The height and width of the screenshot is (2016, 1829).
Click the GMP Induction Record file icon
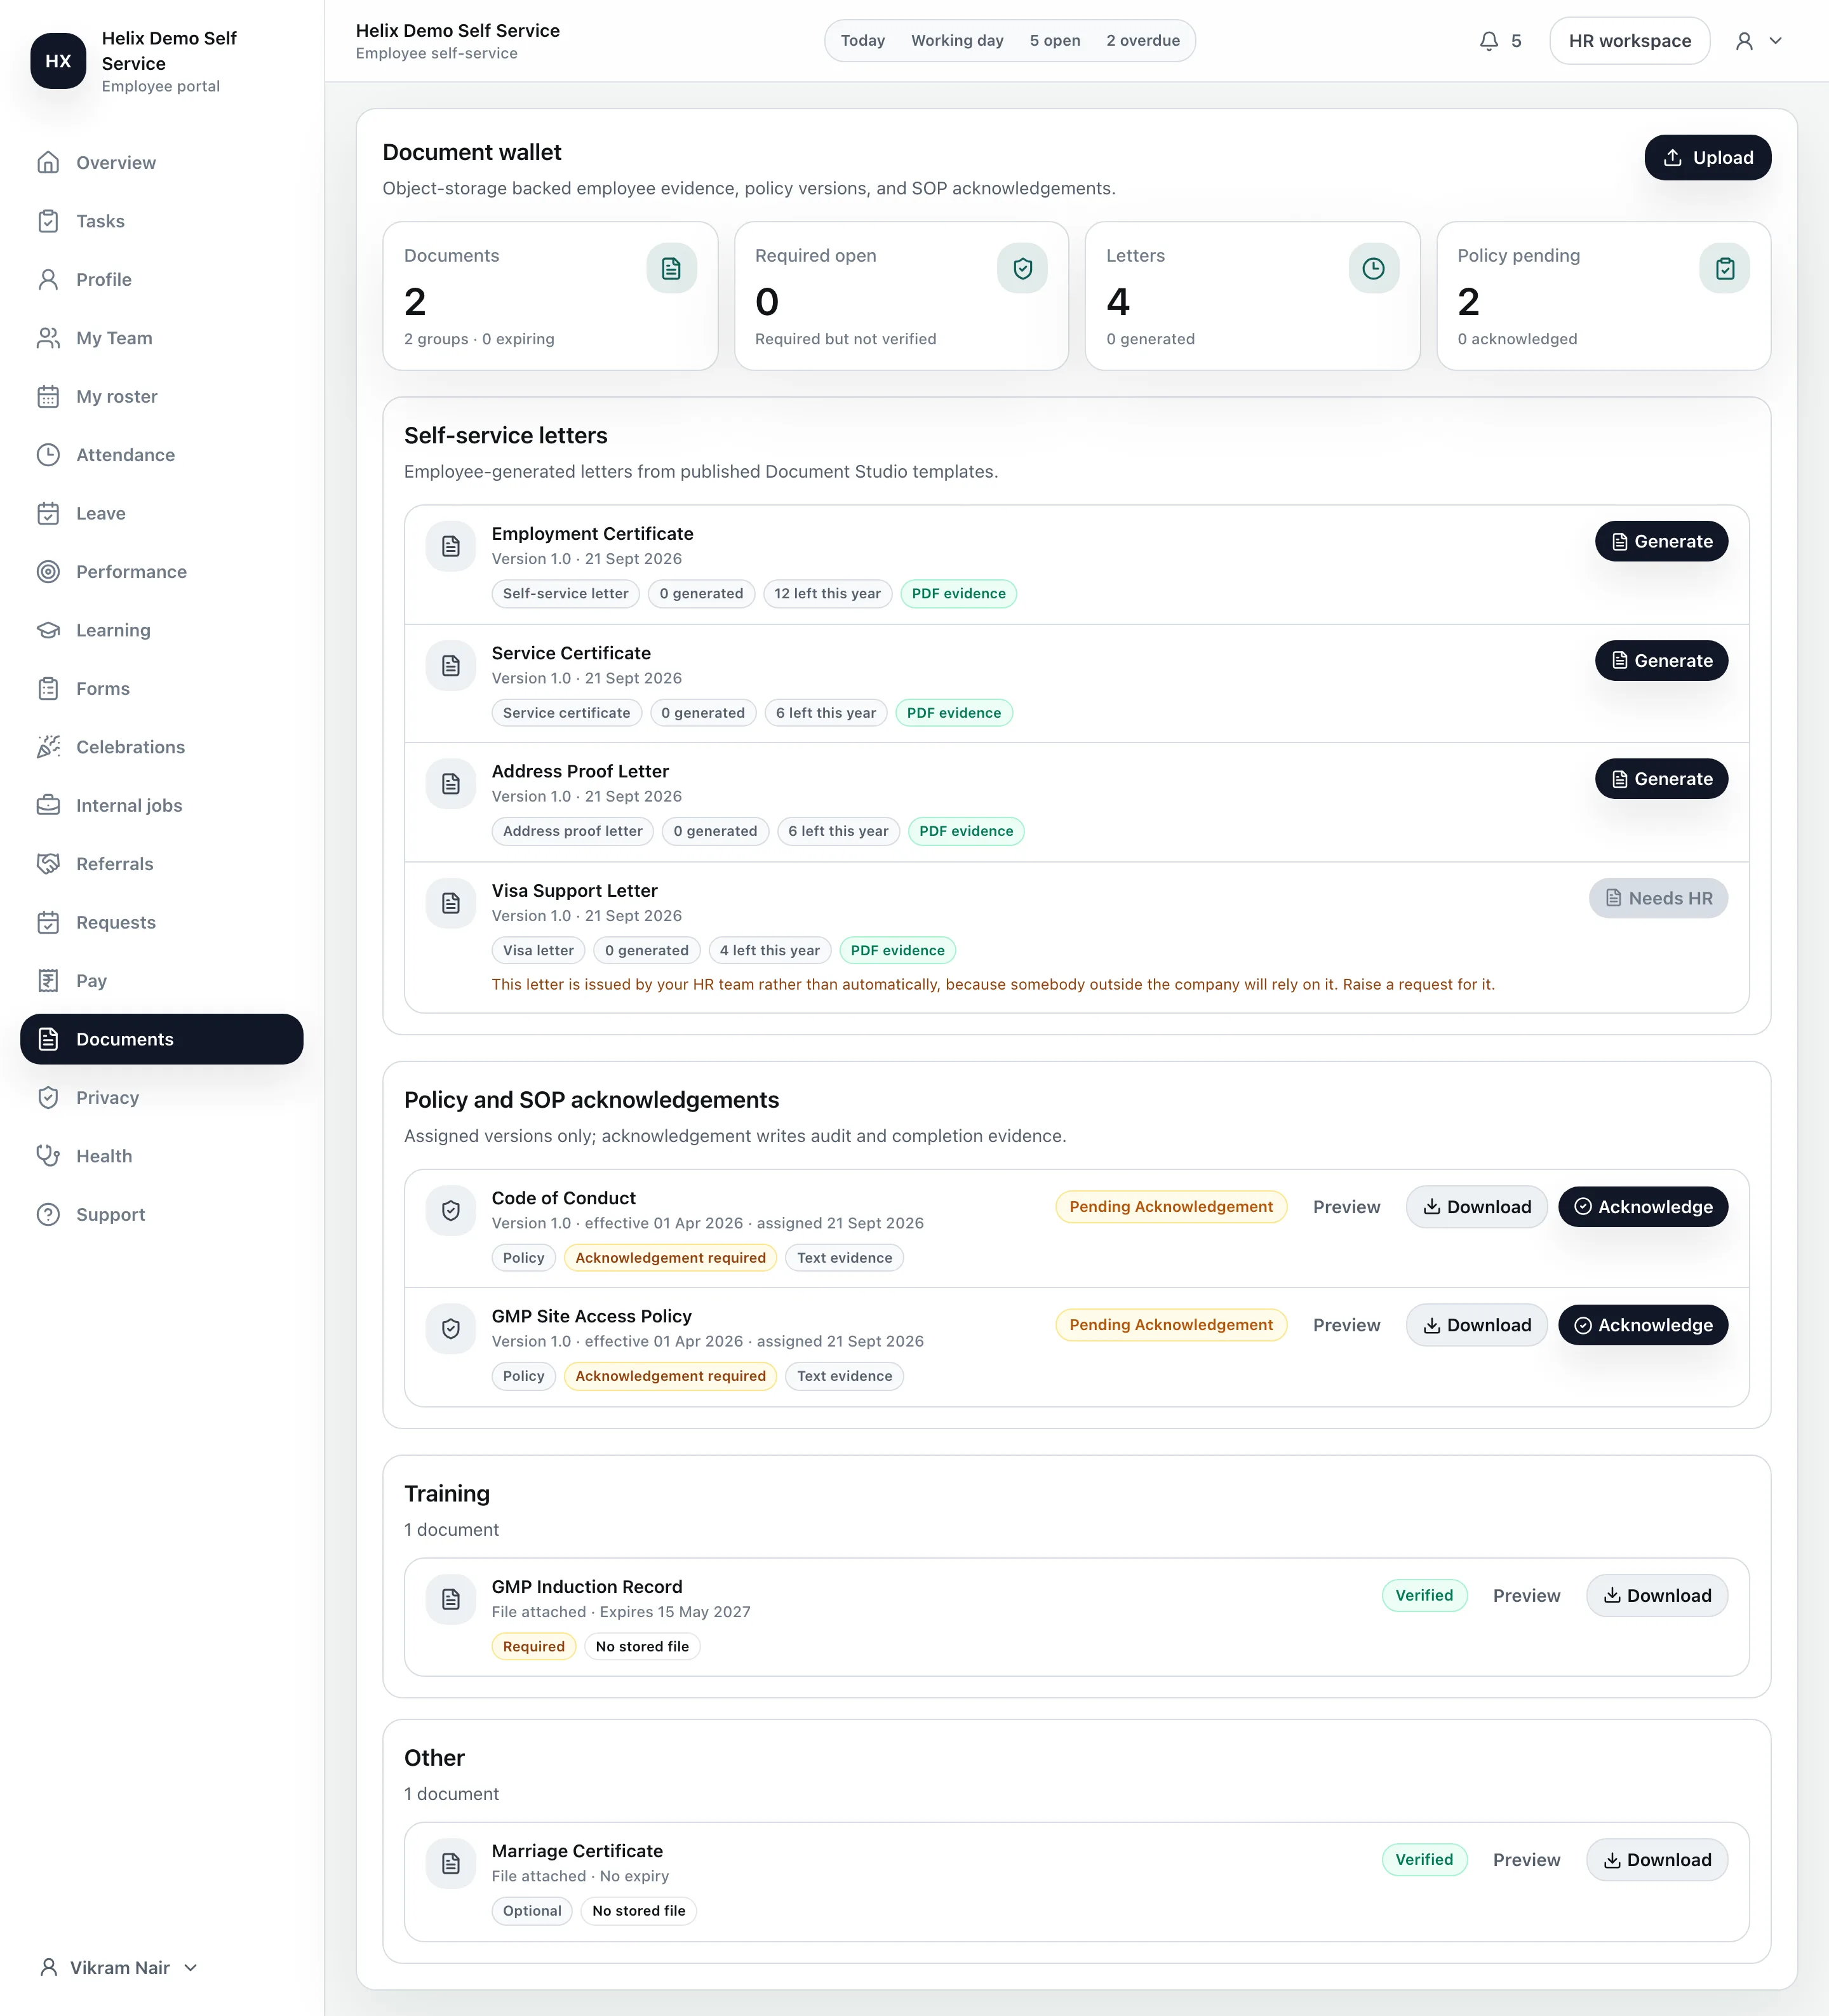[x=451, y=1599]
